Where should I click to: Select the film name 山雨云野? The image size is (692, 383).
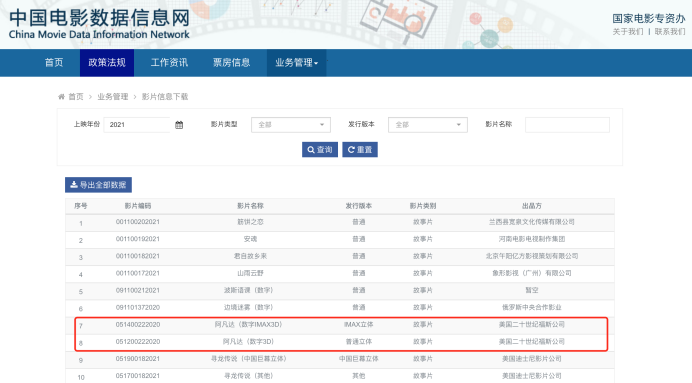(250, 274)
